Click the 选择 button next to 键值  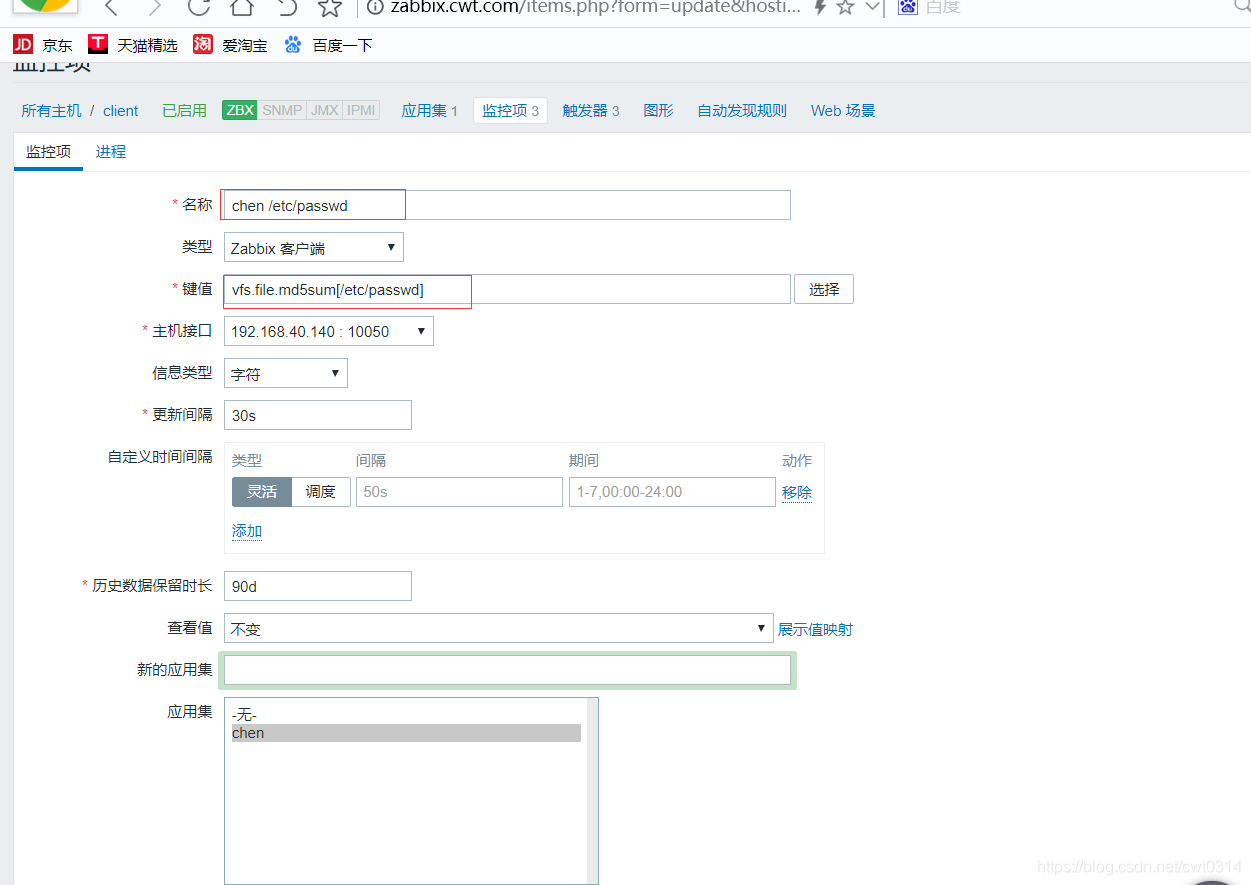824,289
